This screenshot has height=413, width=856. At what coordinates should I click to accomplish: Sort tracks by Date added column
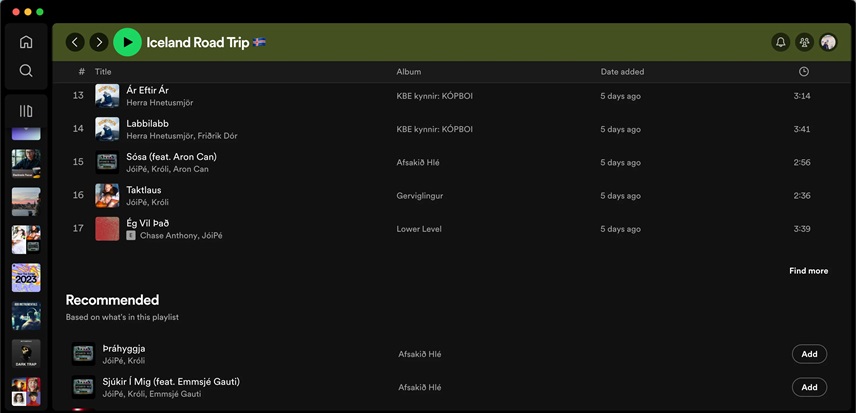[x=622, y=71]
